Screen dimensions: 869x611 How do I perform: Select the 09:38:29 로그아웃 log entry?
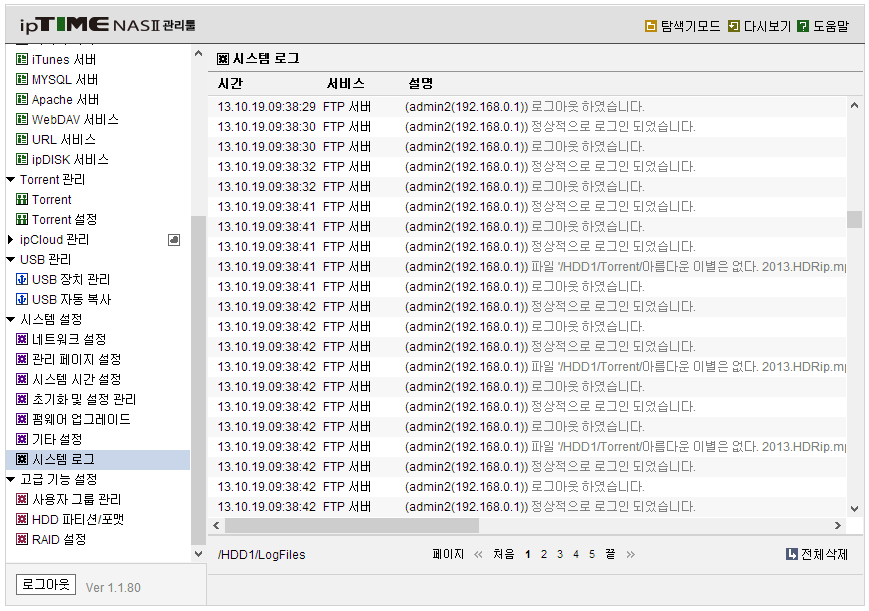tap(527, 106)
